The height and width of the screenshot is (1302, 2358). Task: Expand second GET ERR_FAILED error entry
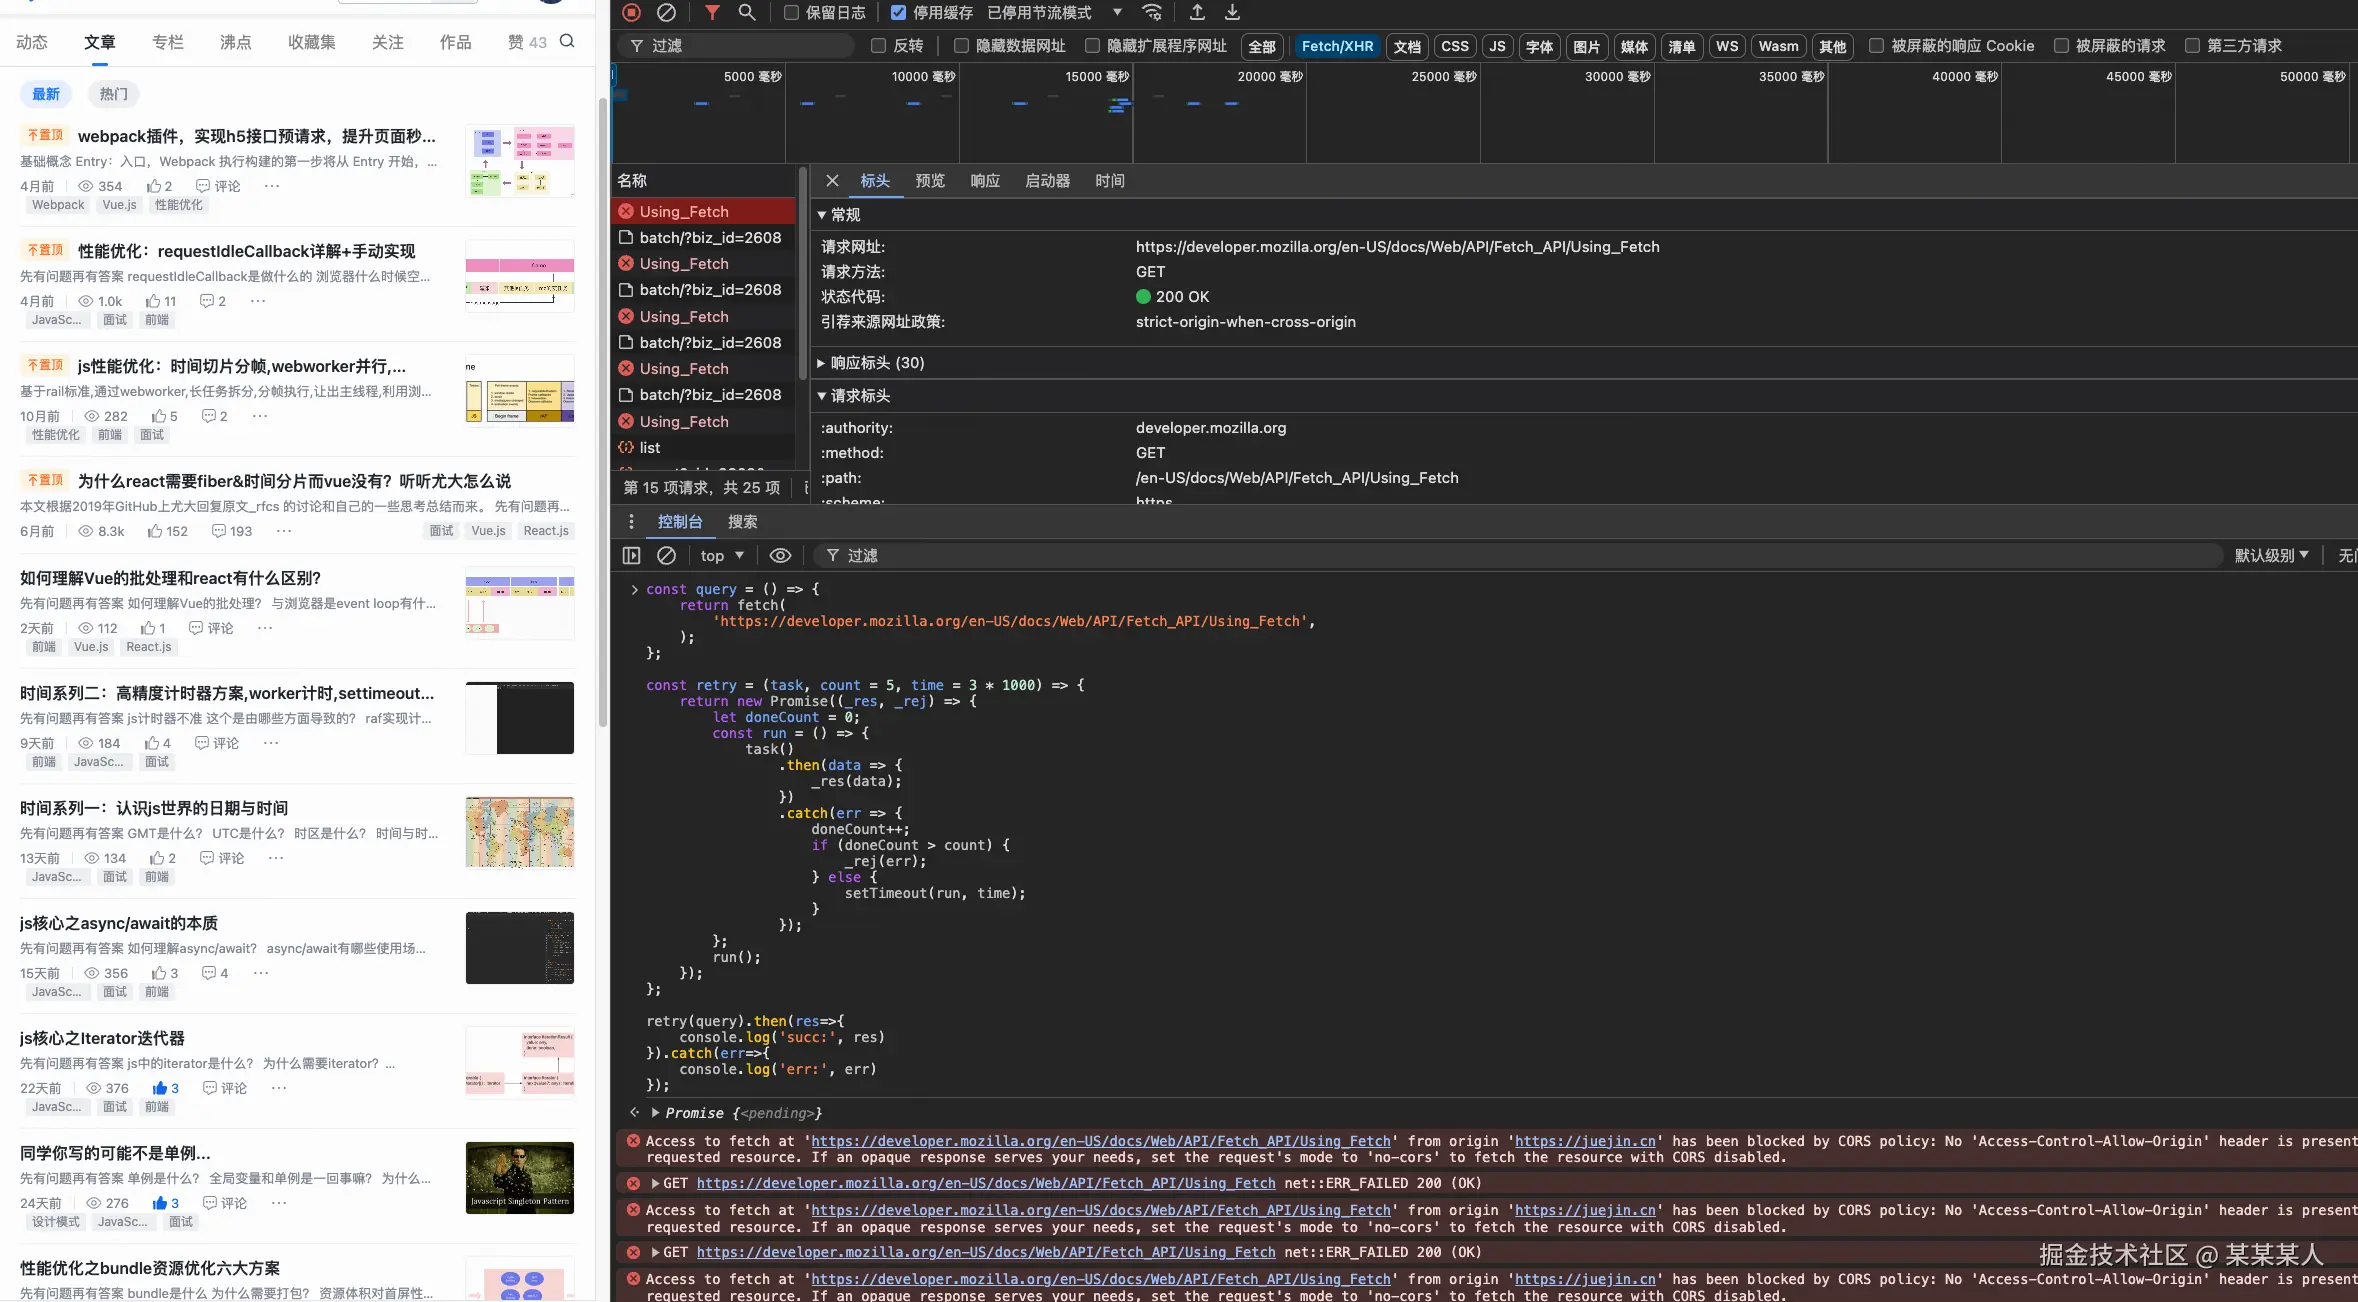point(655,1252)
